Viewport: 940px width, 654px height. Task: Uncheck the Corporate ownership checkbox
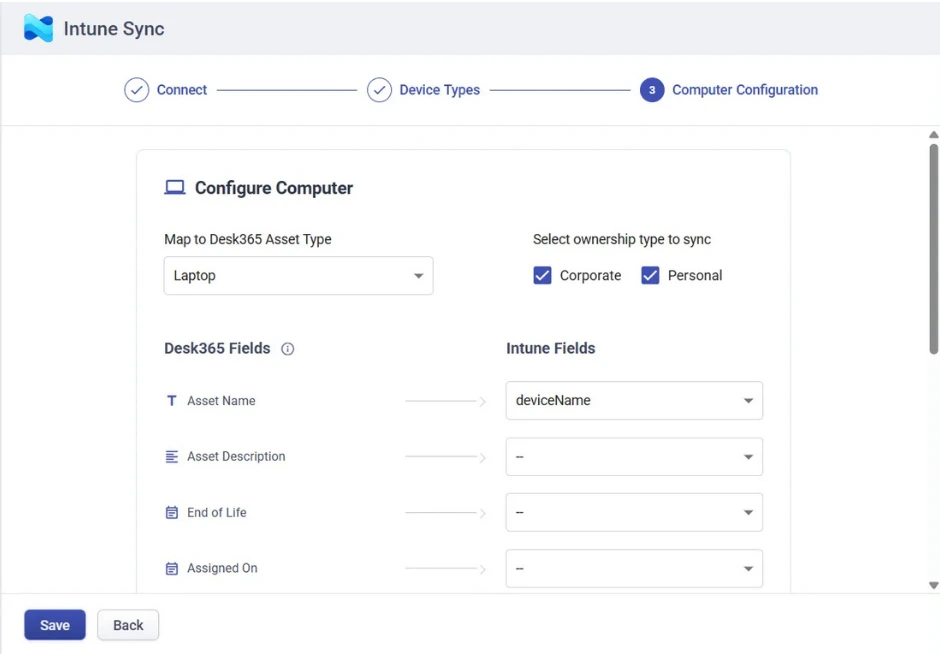pyautogui.click(x=543, y=275)
